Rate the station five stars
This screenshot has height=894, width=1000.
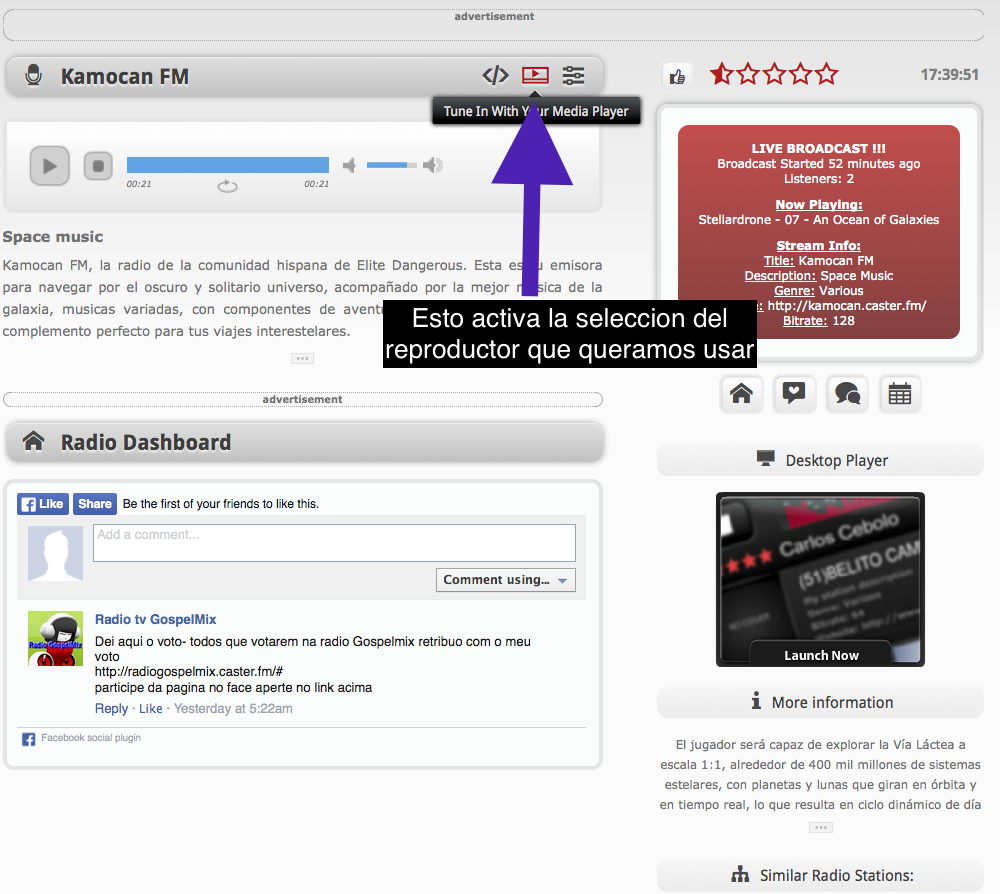pos(827,74)
